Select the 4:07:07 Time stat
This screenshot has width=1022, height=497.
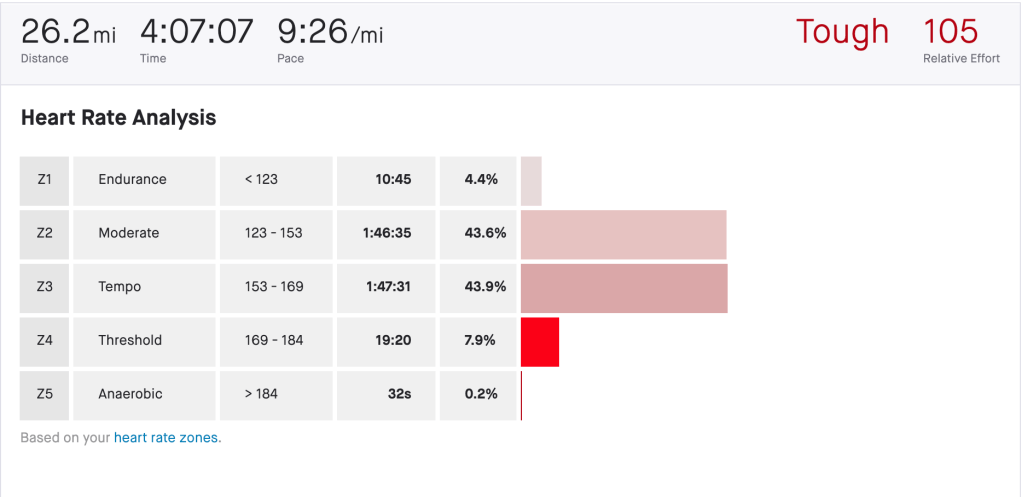click(x=197, y=34)
